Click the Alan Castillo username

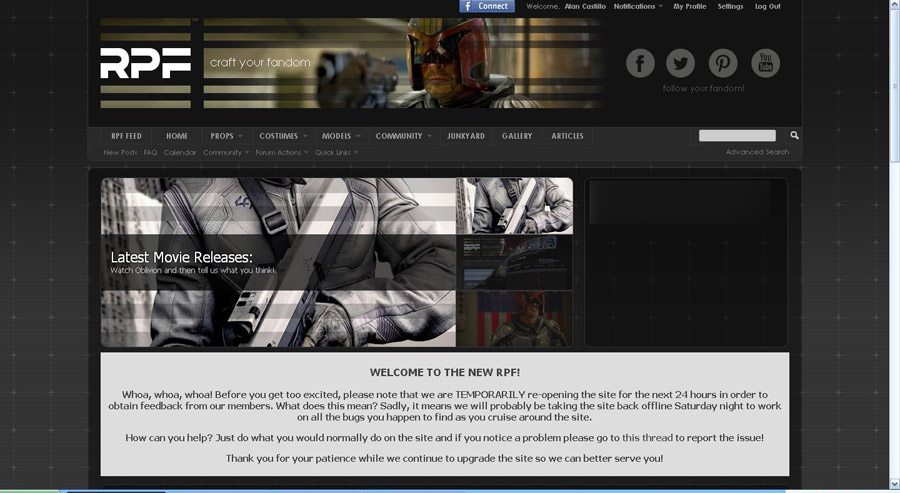tap(585, 6)
